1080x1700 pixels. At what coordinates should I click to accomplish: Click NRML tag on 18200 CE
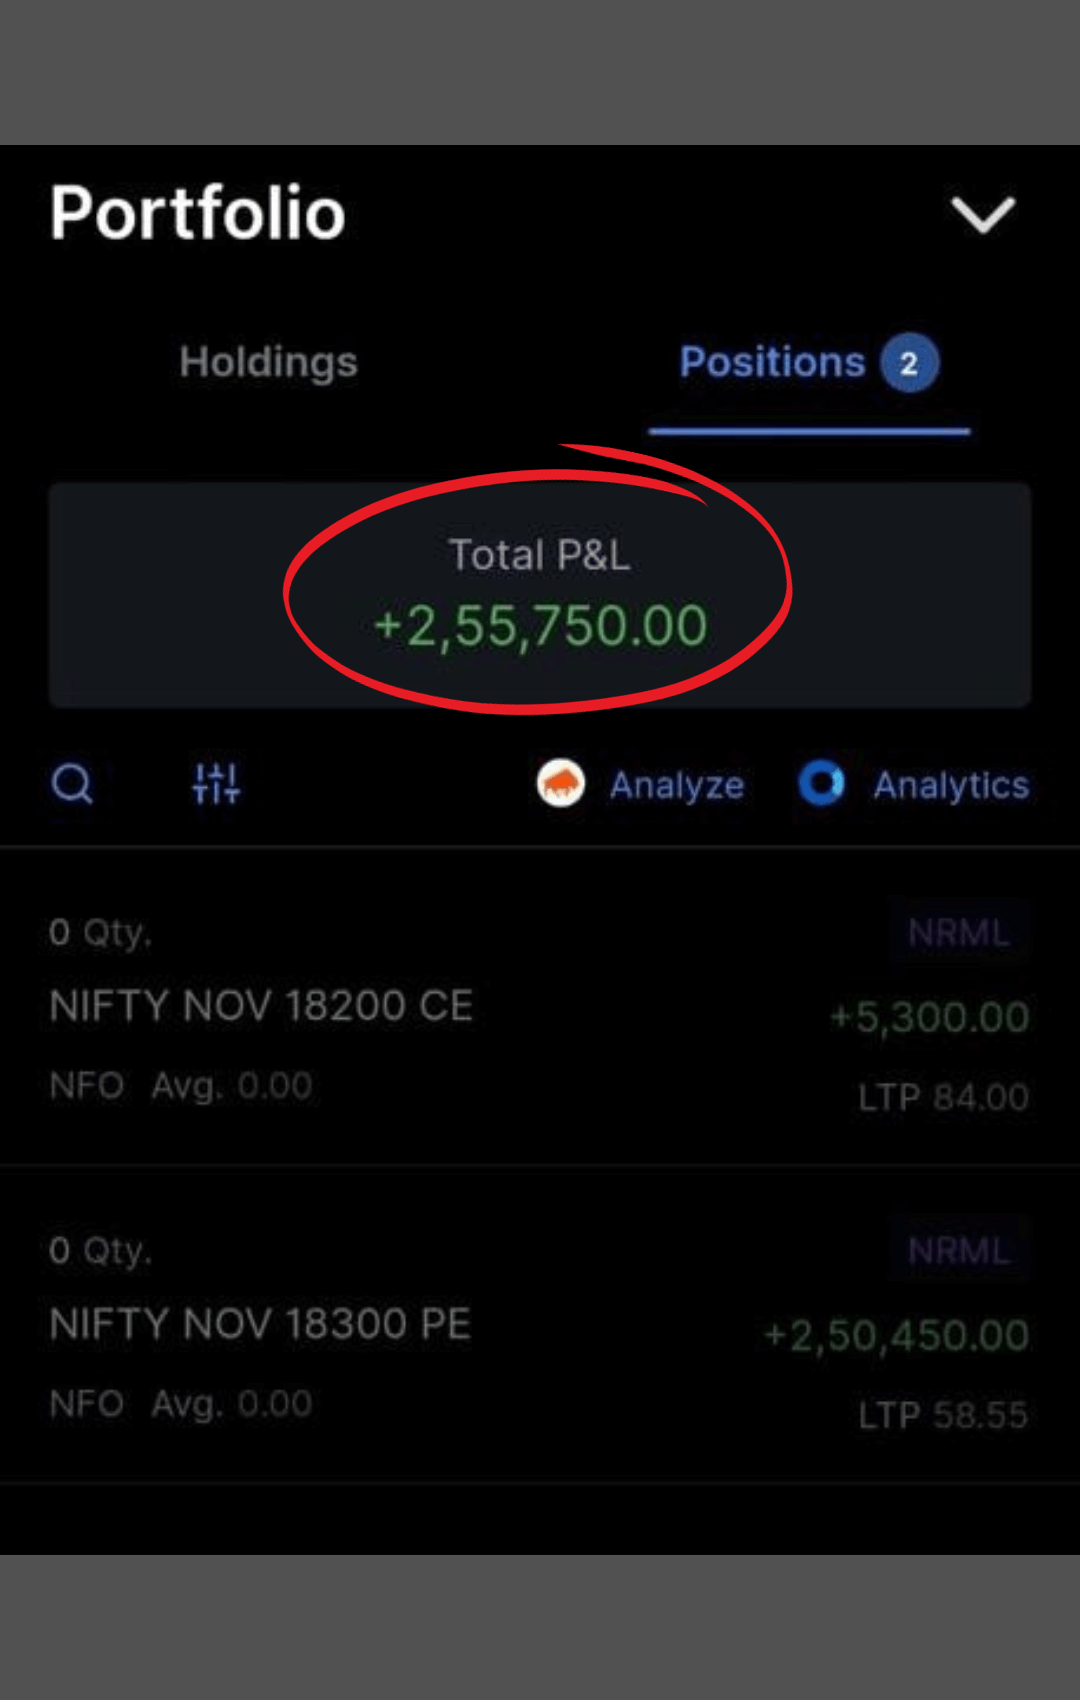[x=958, y=933]
